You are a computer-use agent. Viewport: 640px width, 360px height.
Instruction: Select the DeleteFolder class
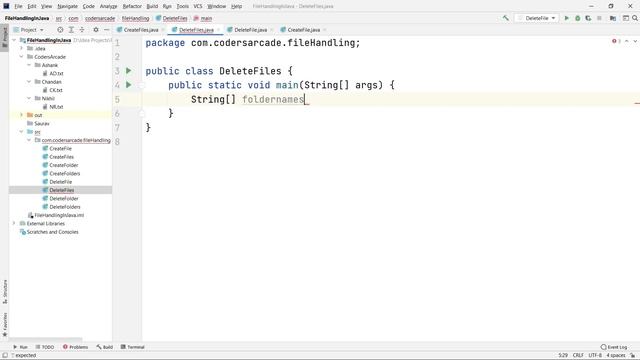[x=64, y=198]
